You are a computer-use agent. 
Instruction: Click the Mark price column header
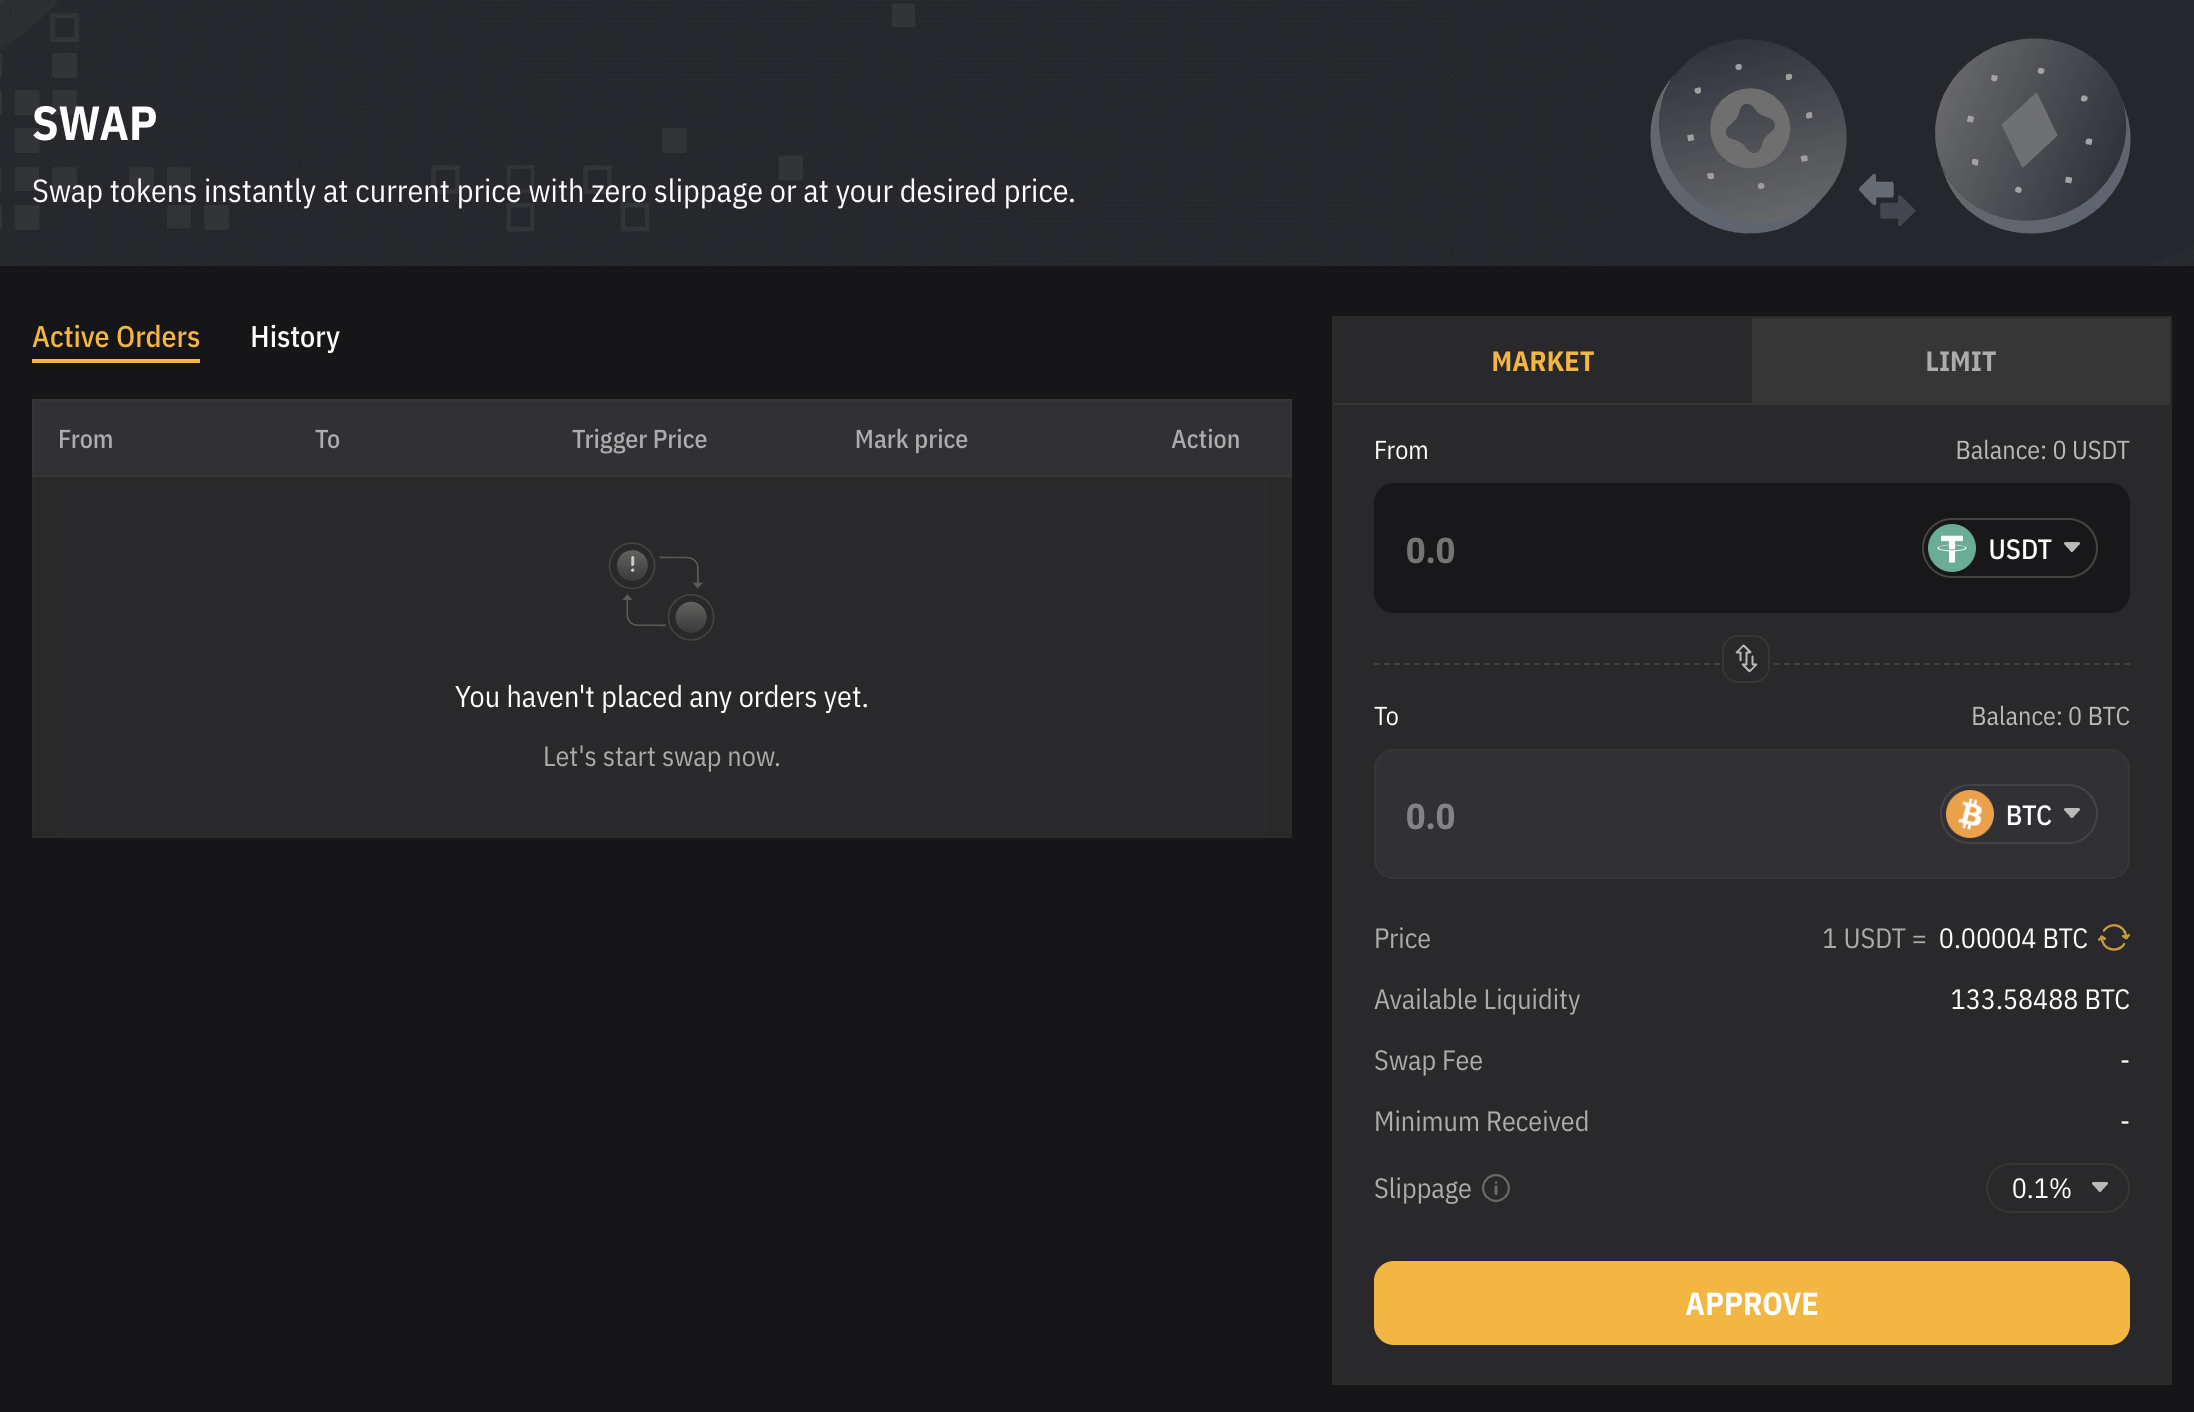coord(911,439)
